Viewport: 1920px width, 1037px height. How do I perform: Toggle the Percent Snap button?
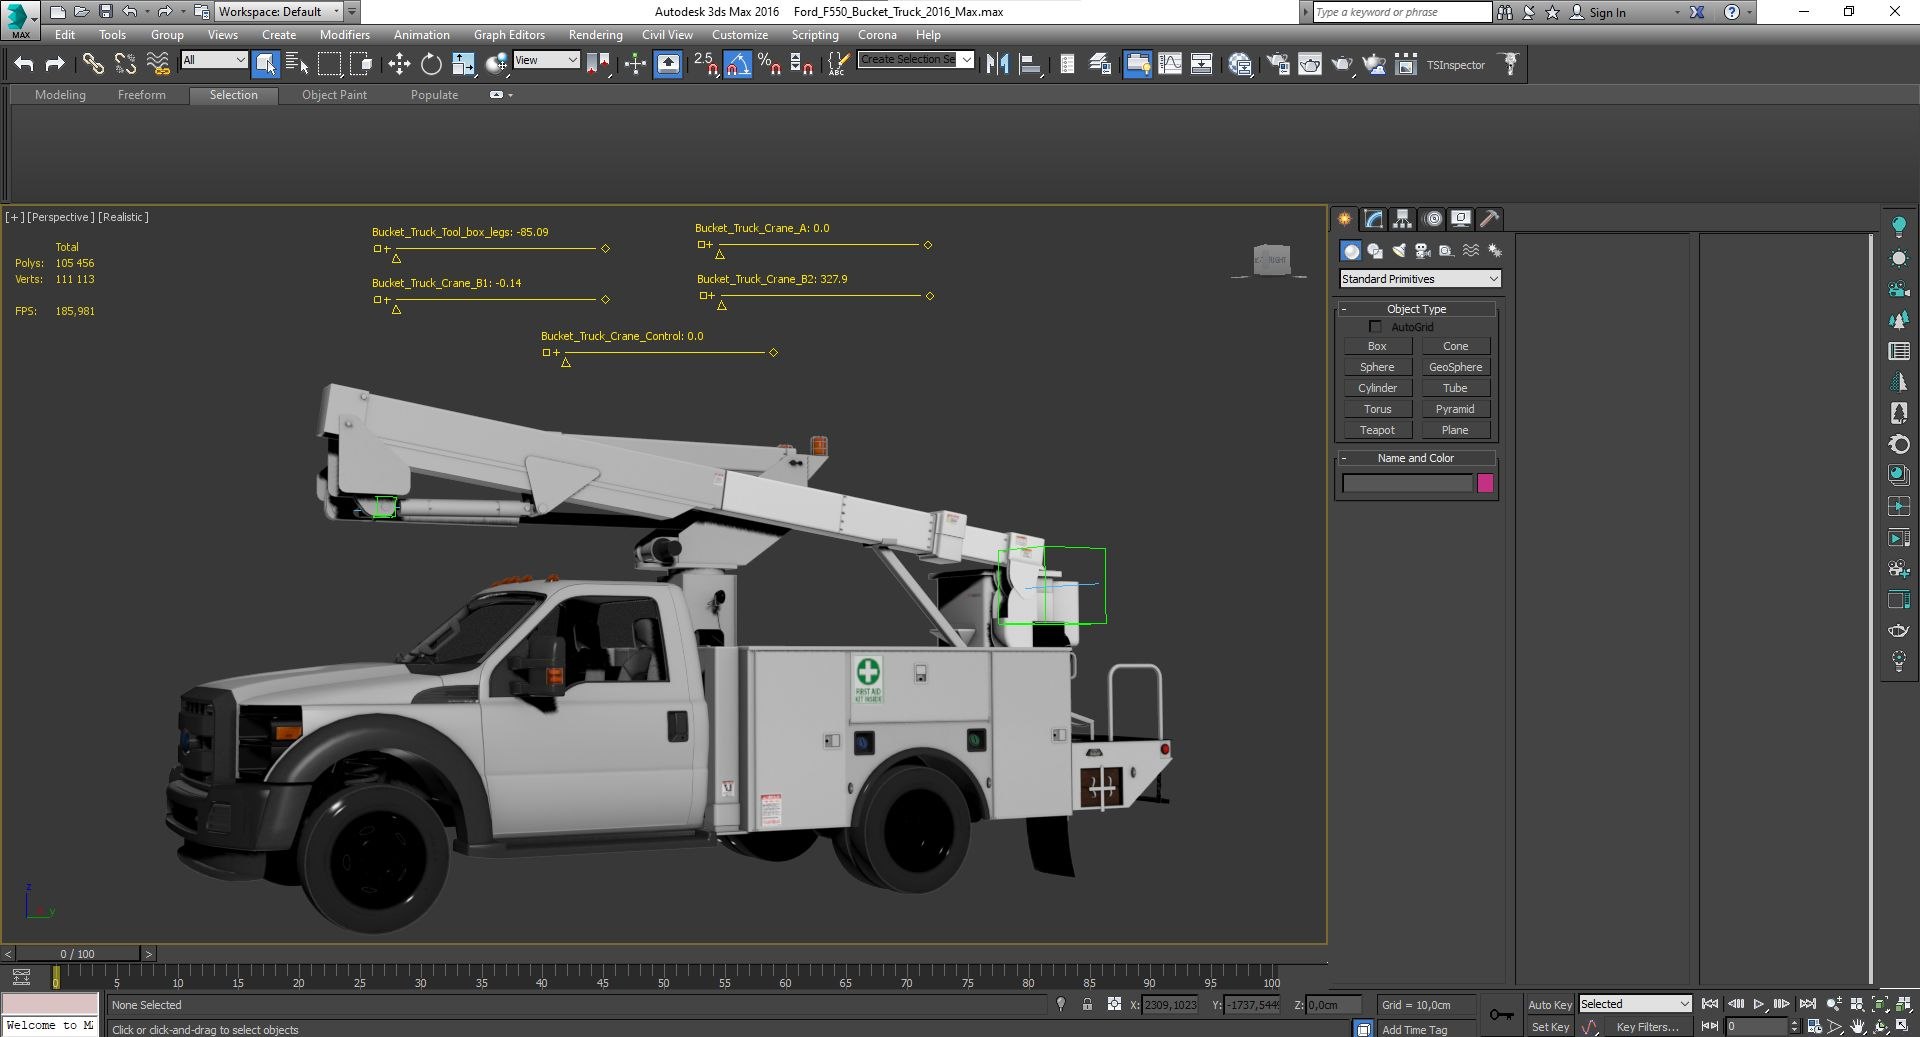[x=769, y=65]
